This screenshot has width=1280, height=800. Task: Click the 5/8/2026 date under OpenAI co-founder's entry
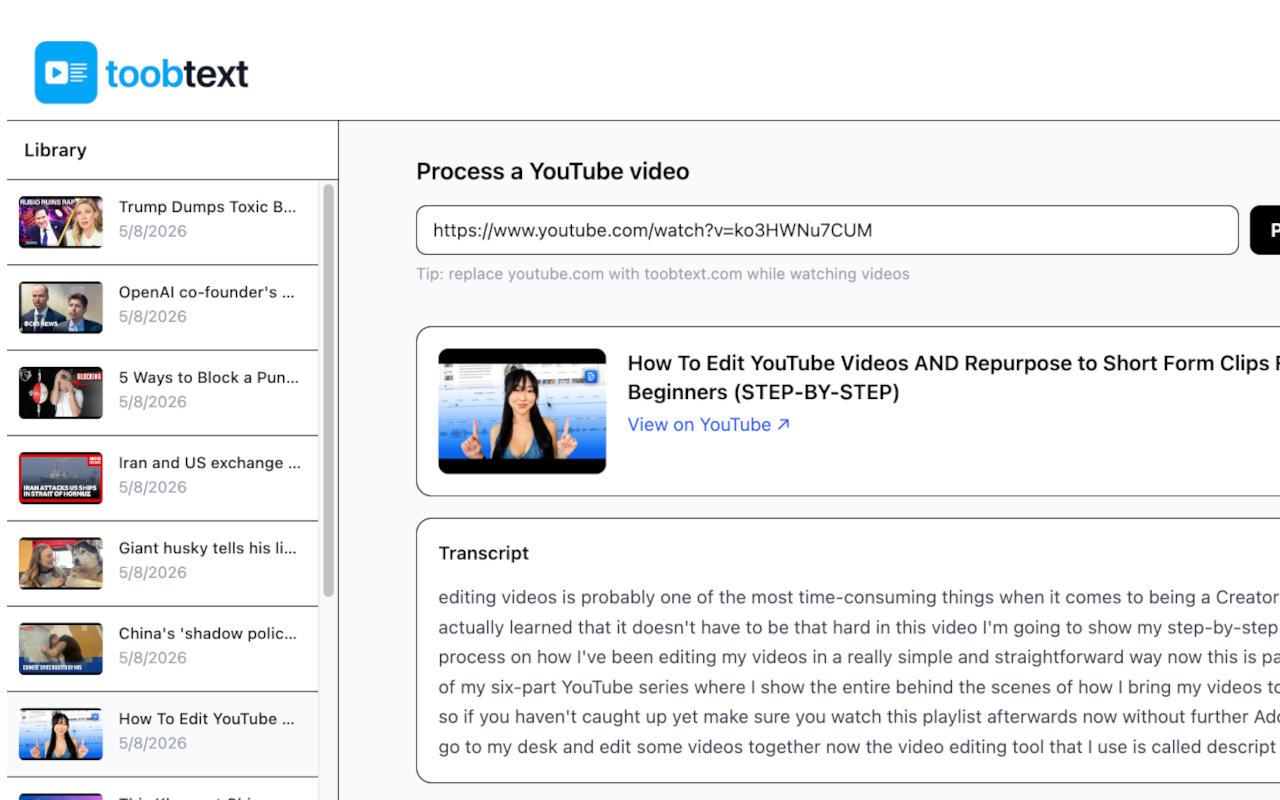tap(153, 317)
